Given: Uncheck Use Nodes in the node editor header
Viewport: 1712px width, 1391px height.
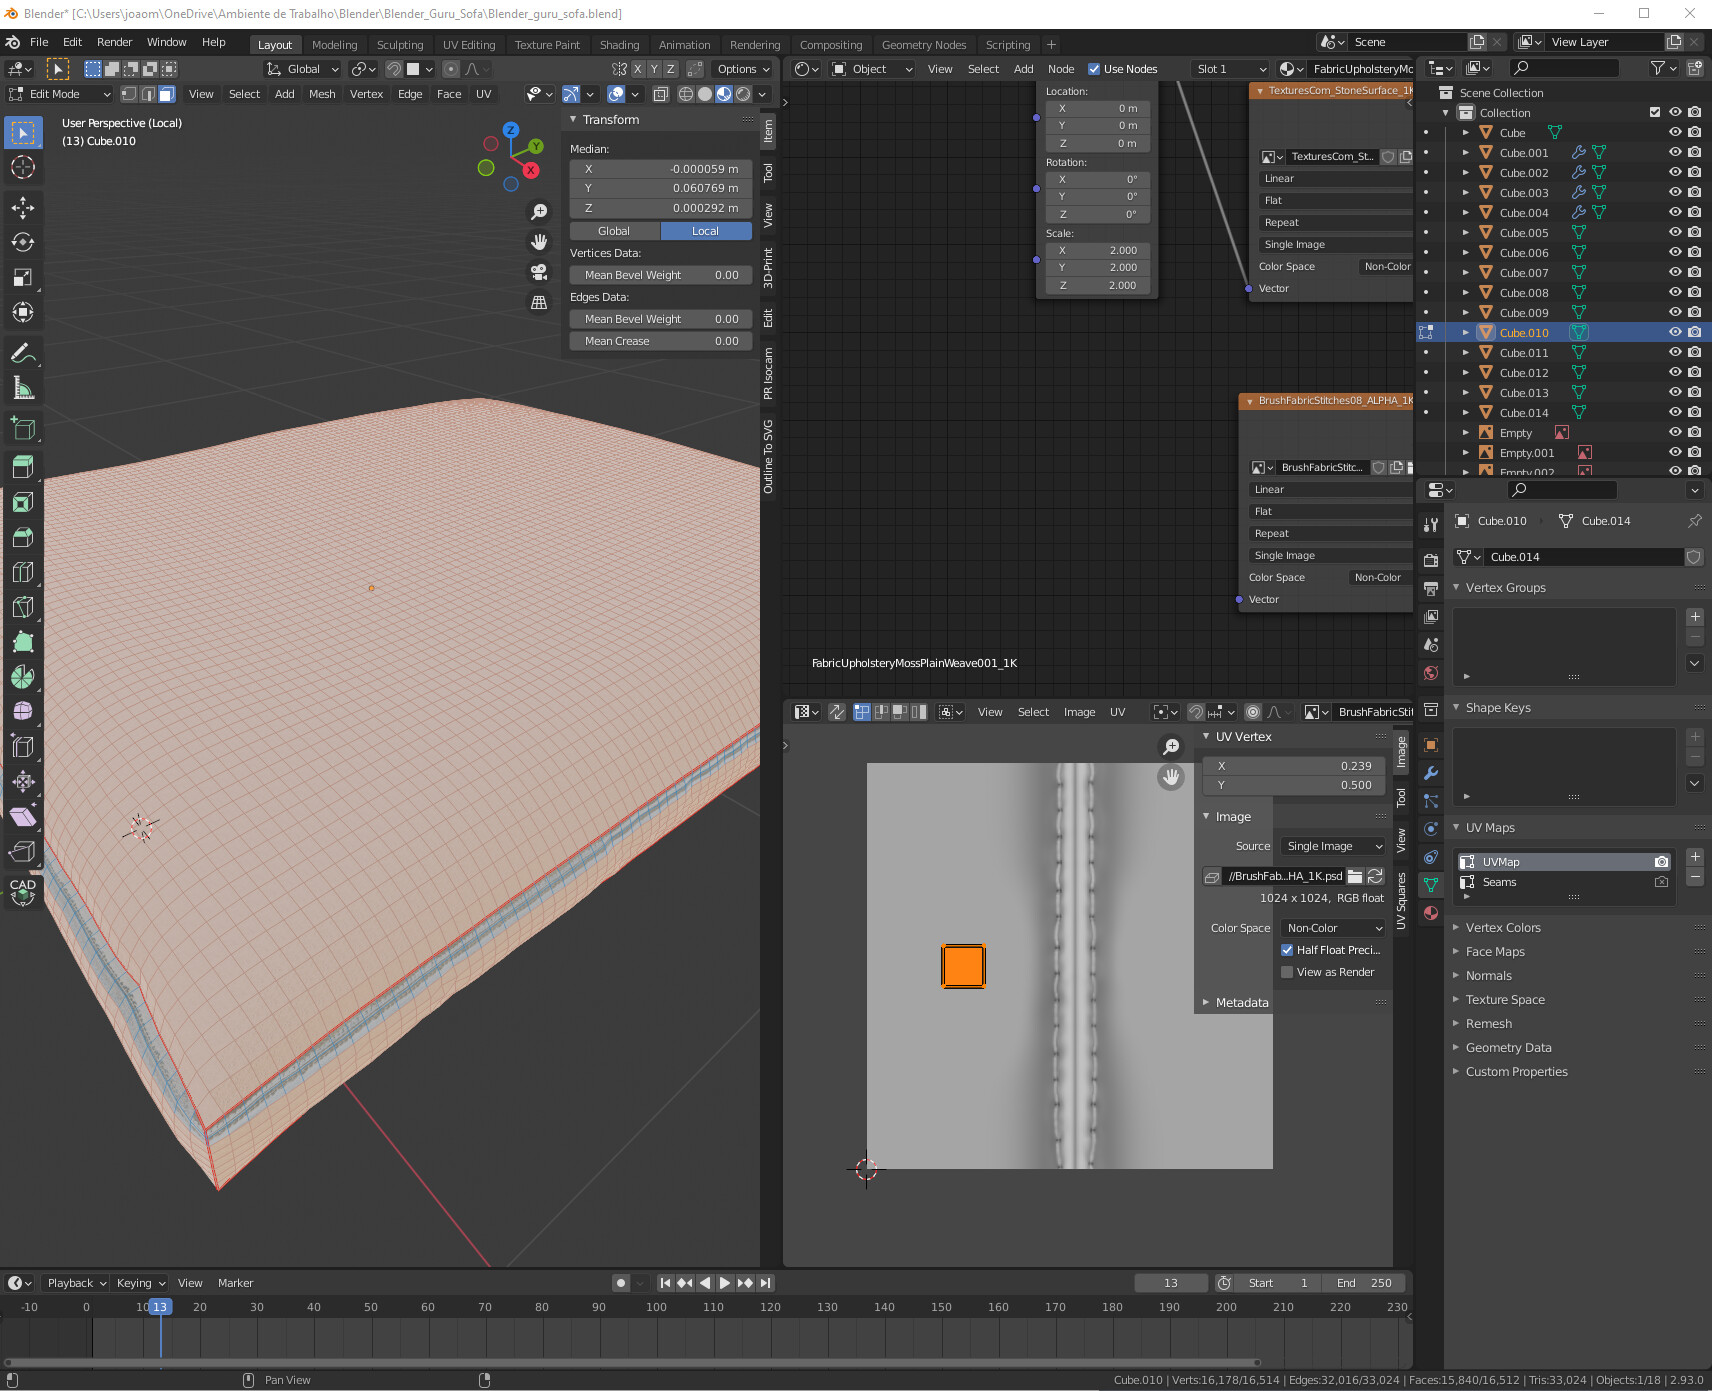Looking at the screenshot, I should coord(1094,68).
